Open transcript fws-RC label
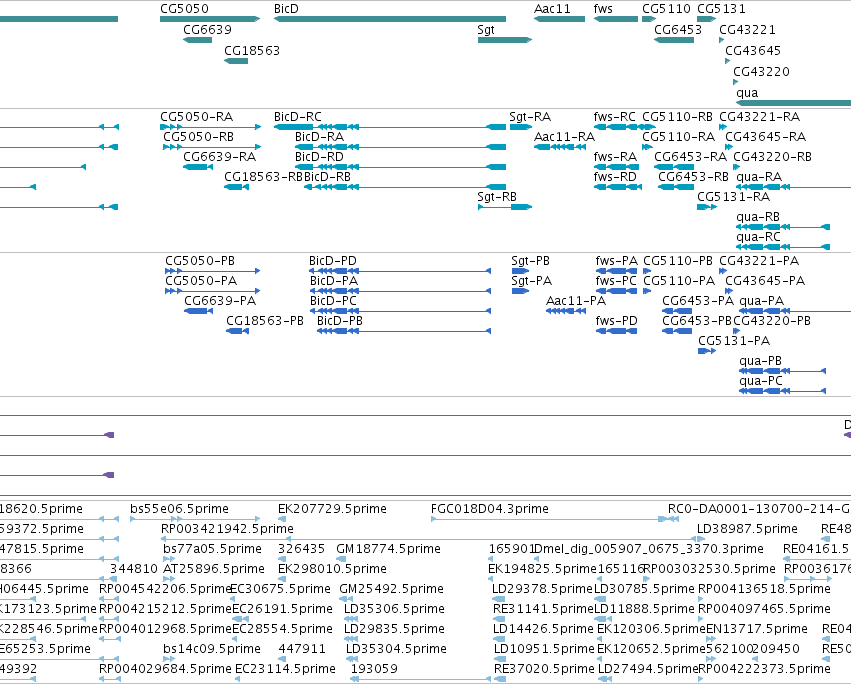This screenshot has width=851, height=684. click(614, 117)
